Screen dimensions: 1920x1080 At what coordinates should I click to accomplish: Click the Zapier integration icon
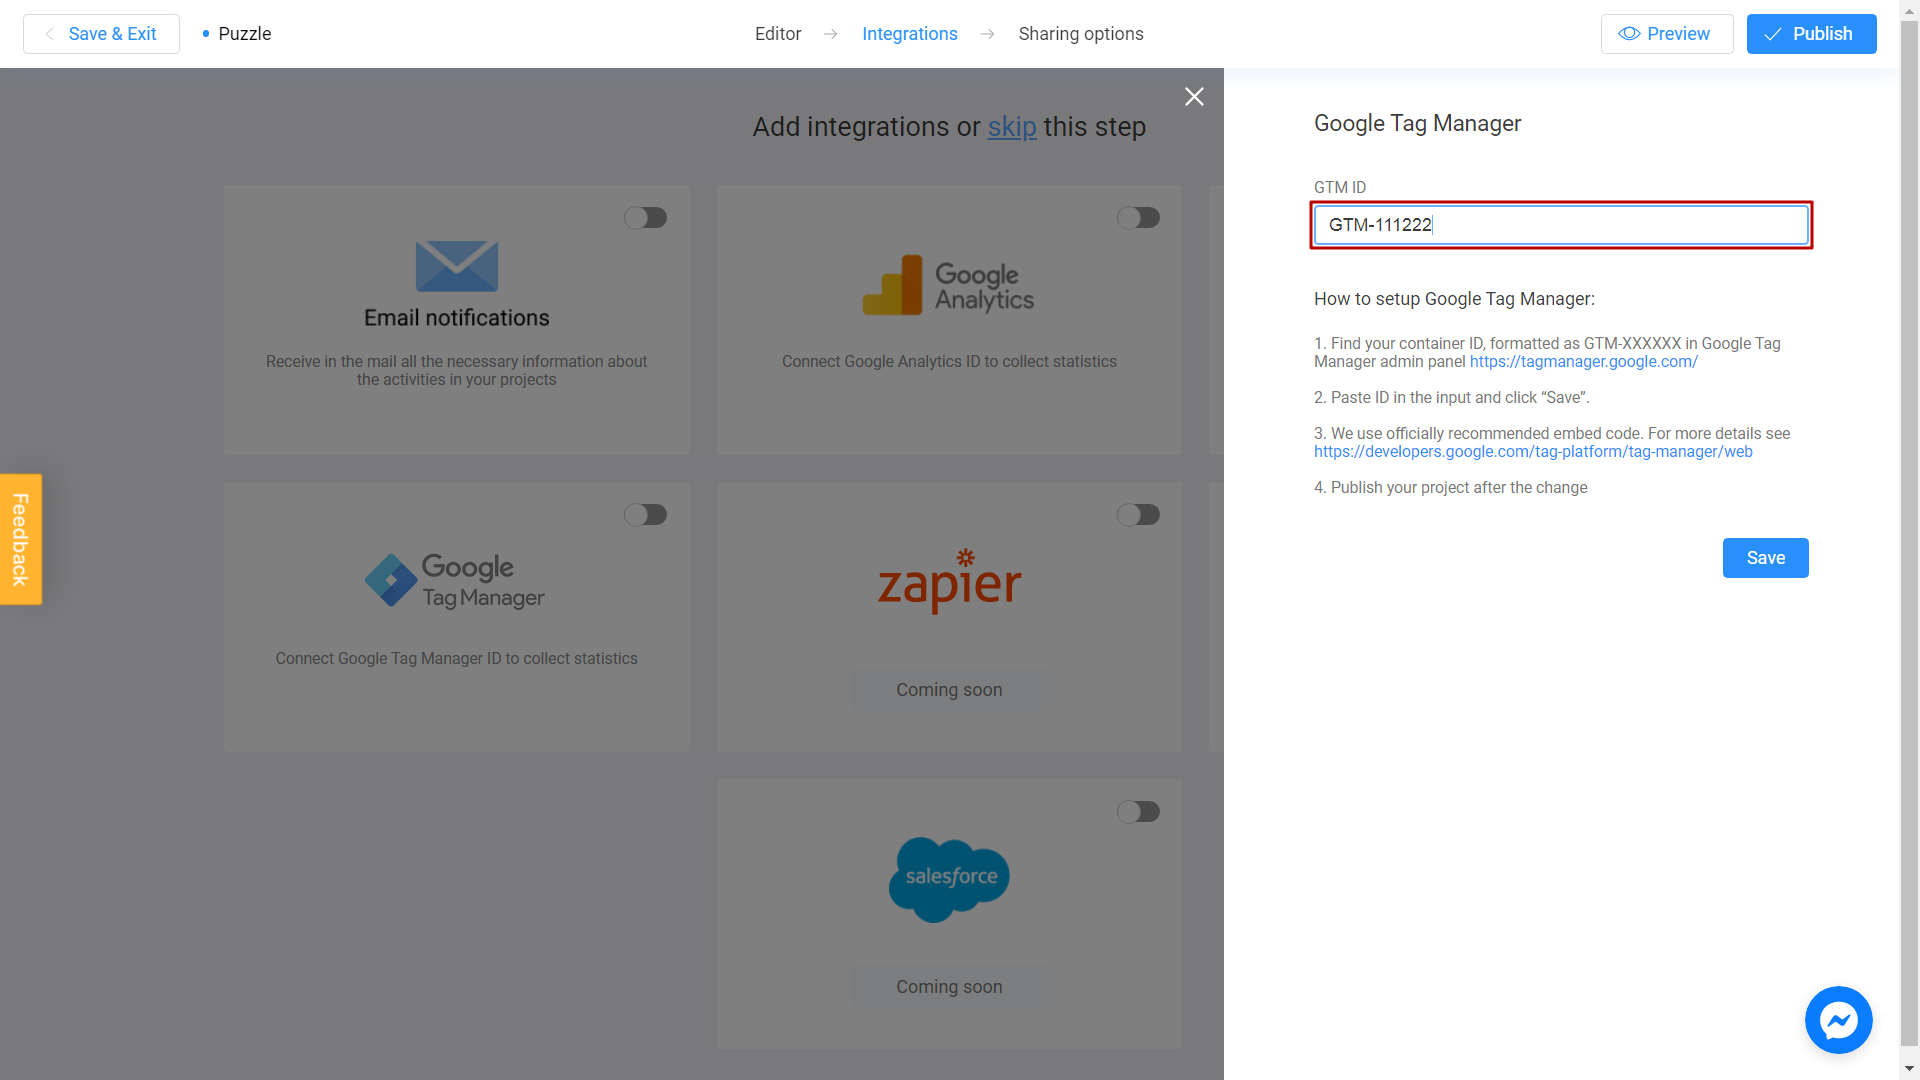click(949, 579)
